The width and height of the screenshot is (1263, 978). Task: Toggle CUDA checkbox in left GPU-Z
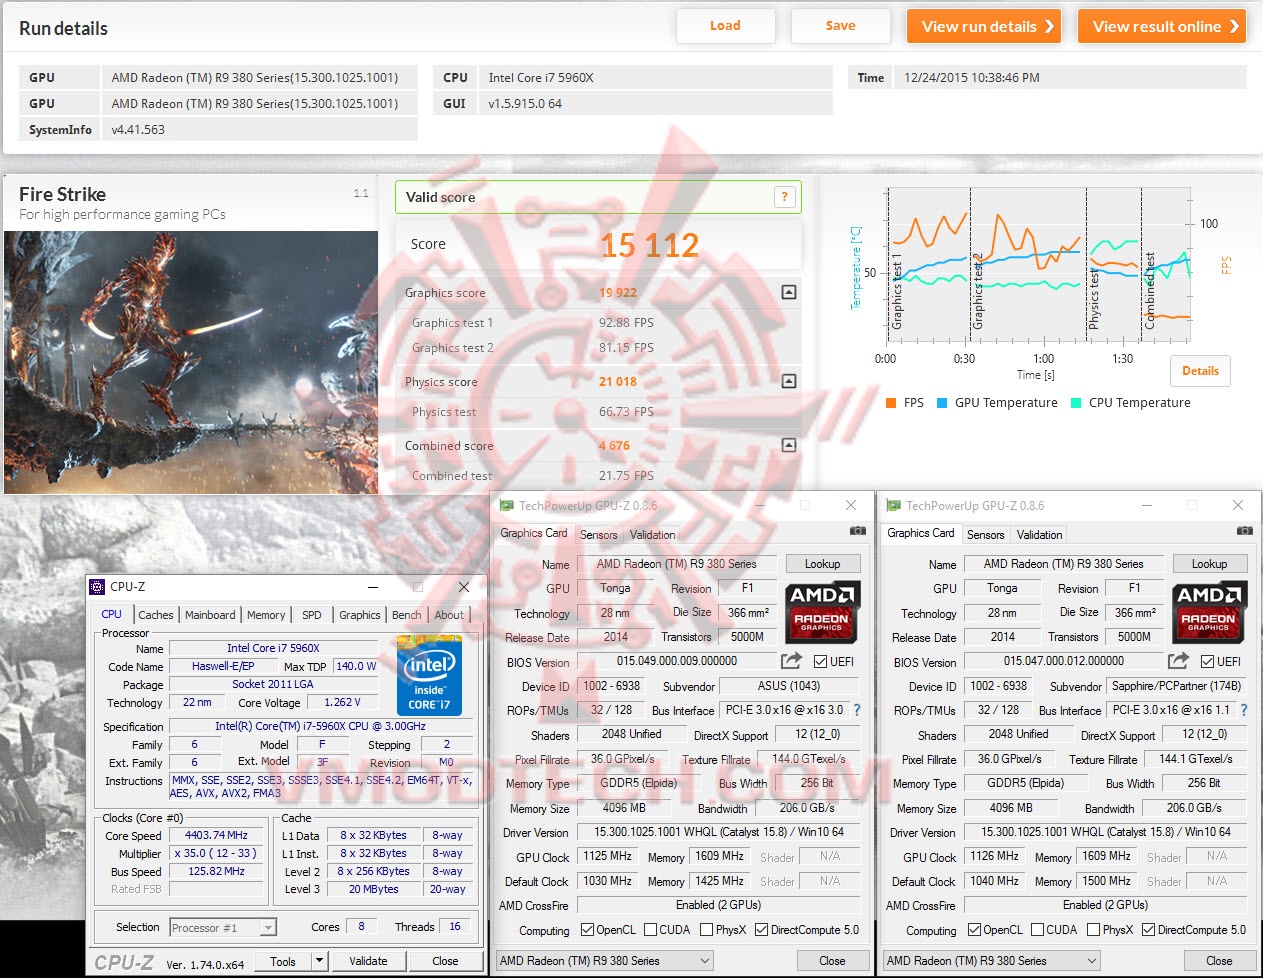coord(651,930)
